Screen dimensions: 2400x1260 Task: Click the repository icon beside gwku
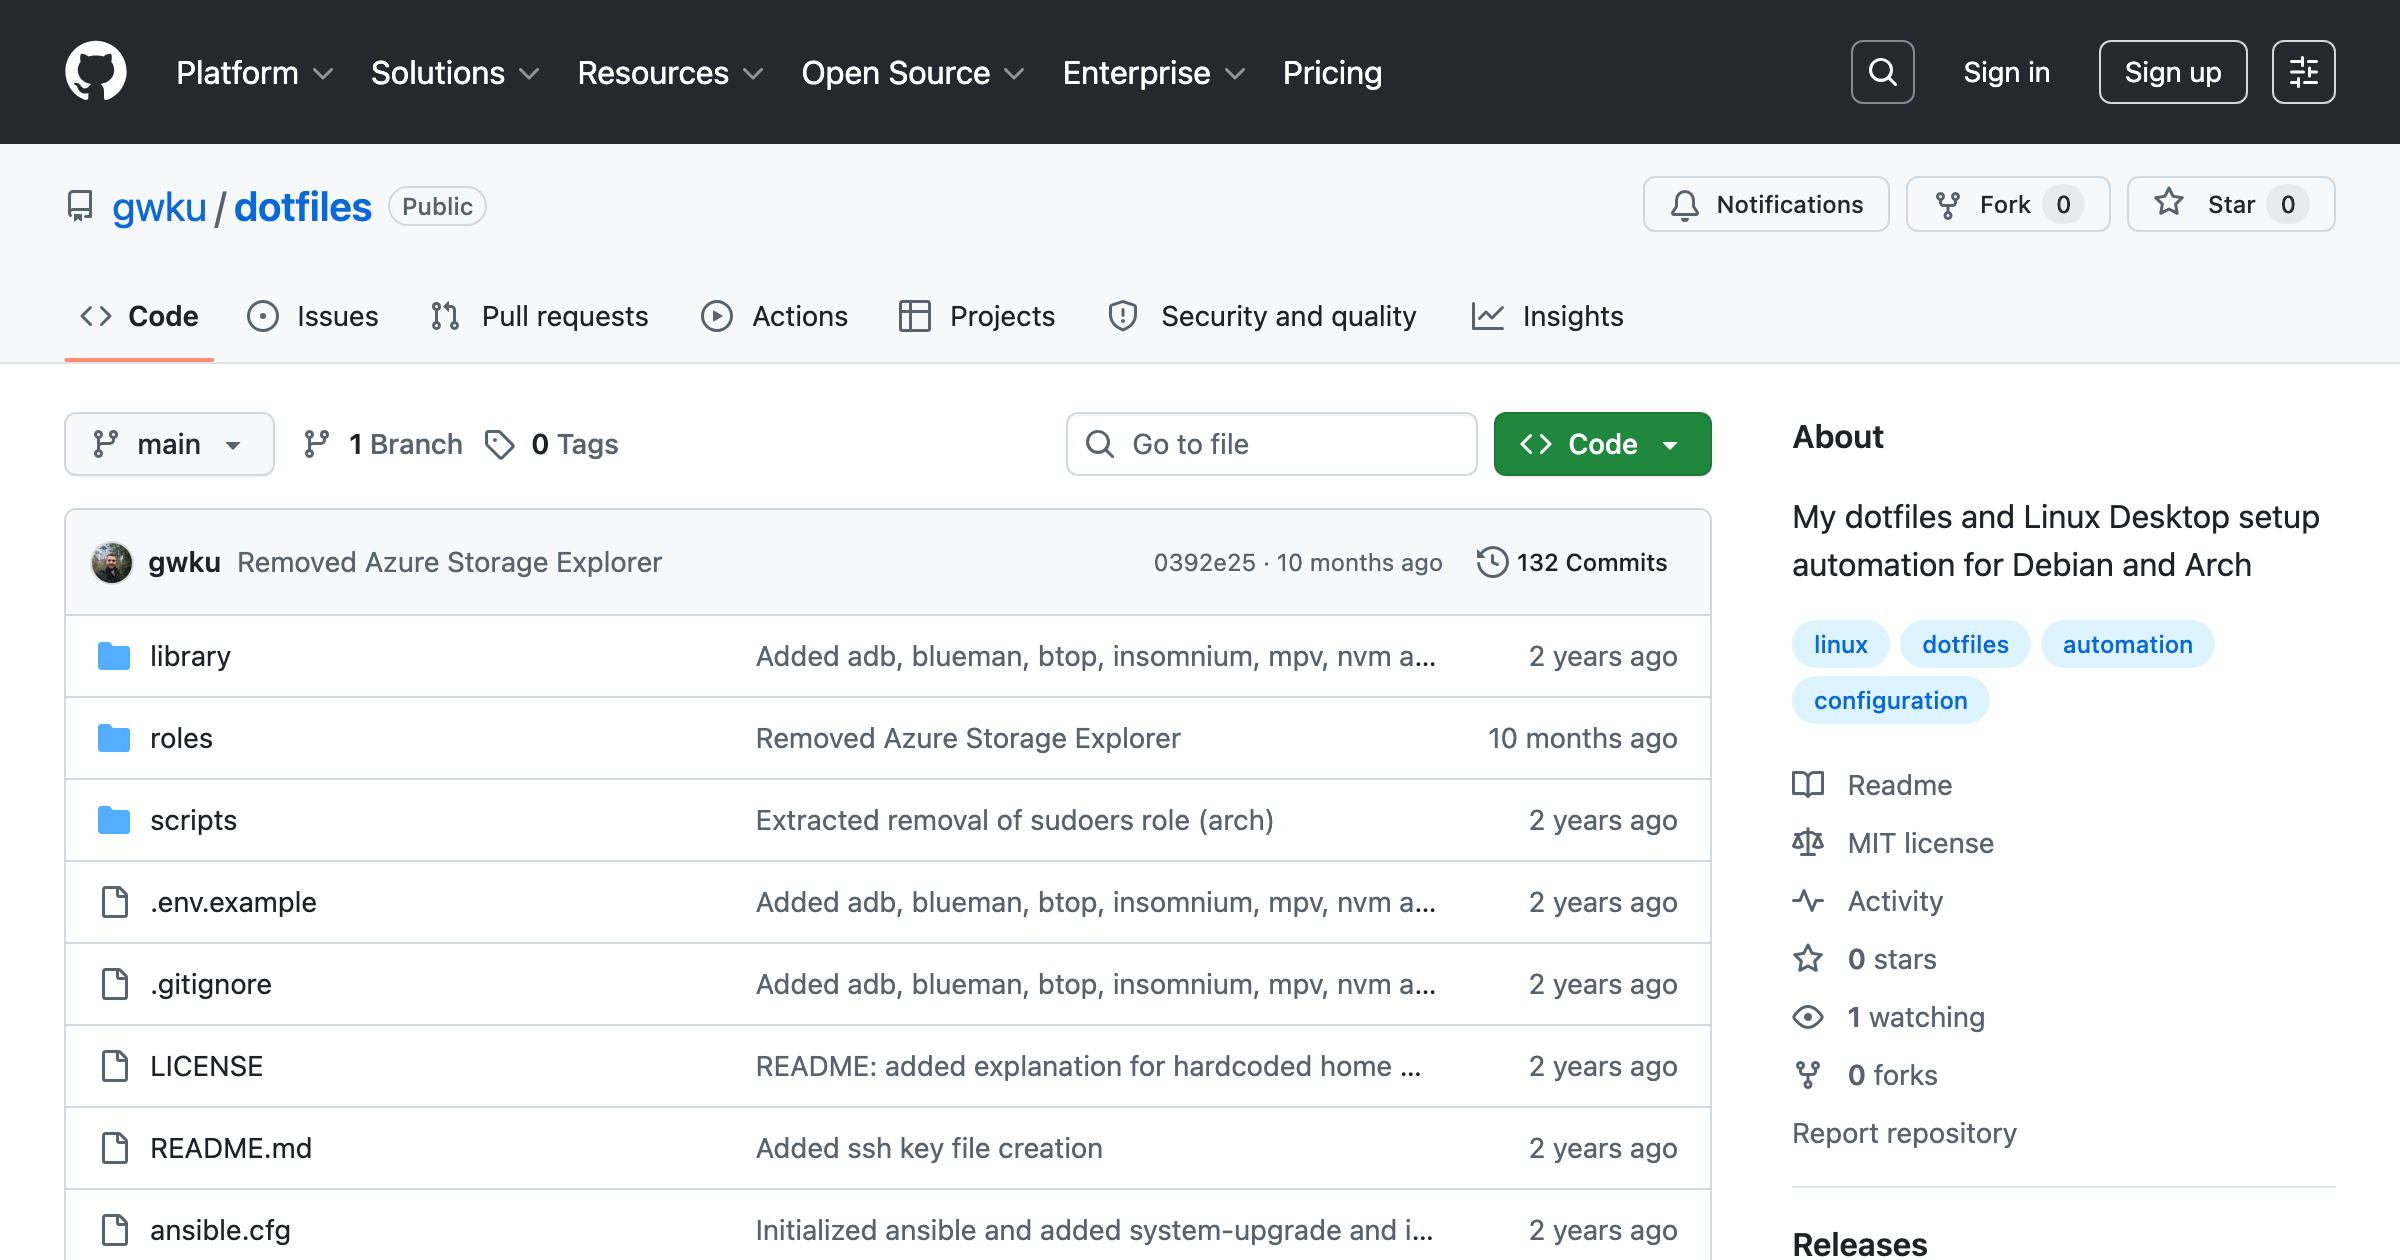coord(80,207)
